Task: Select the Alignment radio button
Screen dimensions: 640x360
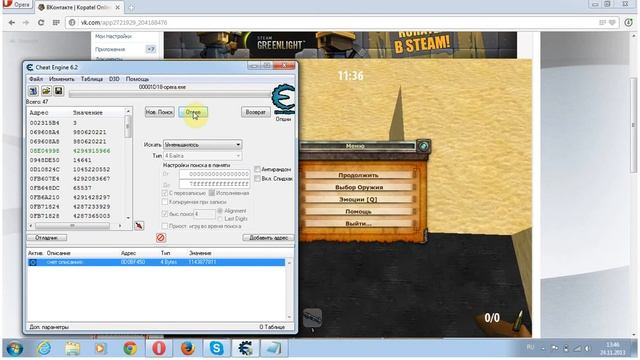Action: point(220,211)
